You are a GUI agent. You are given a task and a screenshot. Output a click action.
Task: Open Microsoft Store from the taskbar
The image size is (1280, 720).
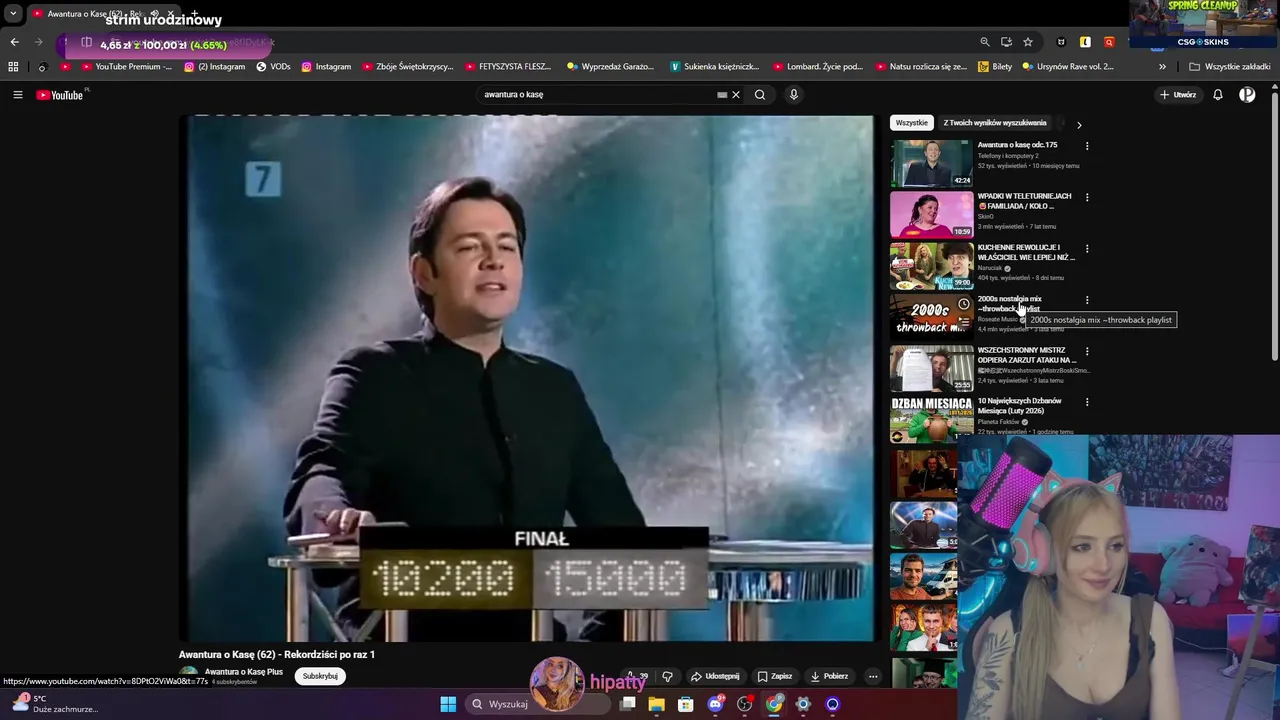686,704
